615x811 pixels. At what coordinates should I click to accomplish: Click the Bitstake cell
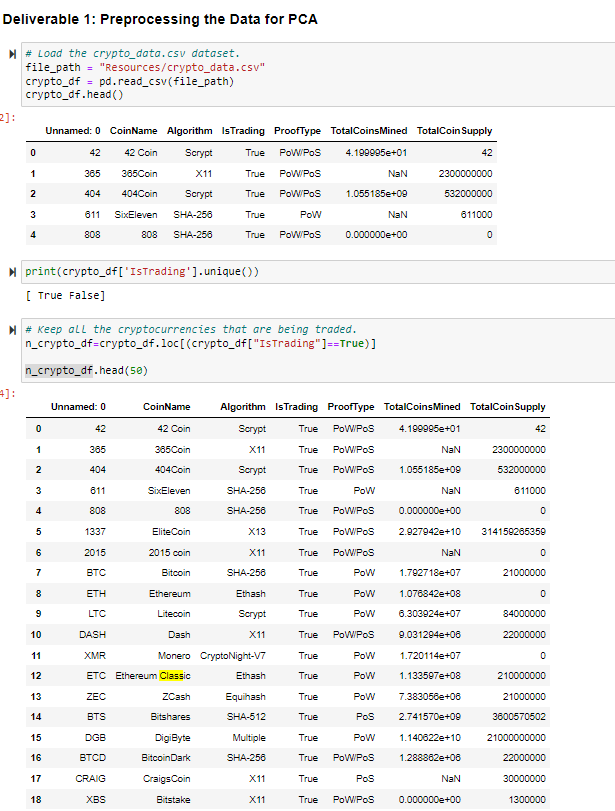(173, 800)
